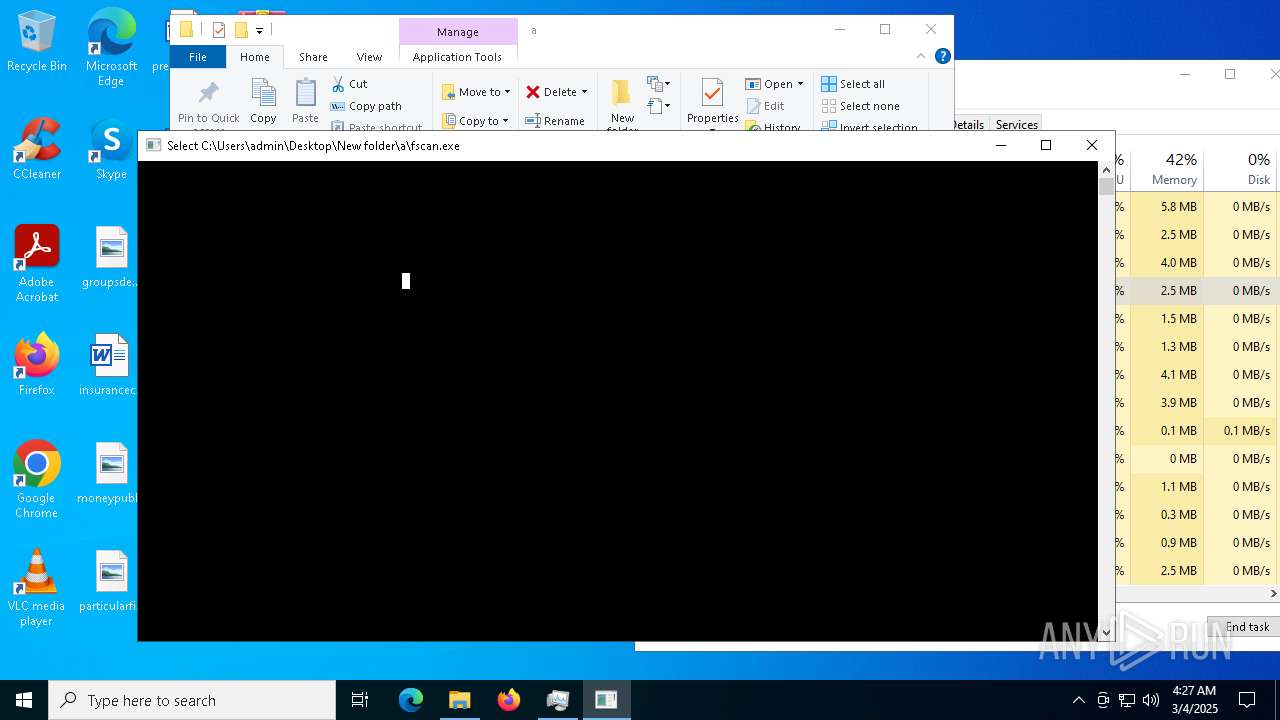Click inside the black console window area
Image resolution: width=1280 pixels, height=720 pixels.
tap(617, 400)
